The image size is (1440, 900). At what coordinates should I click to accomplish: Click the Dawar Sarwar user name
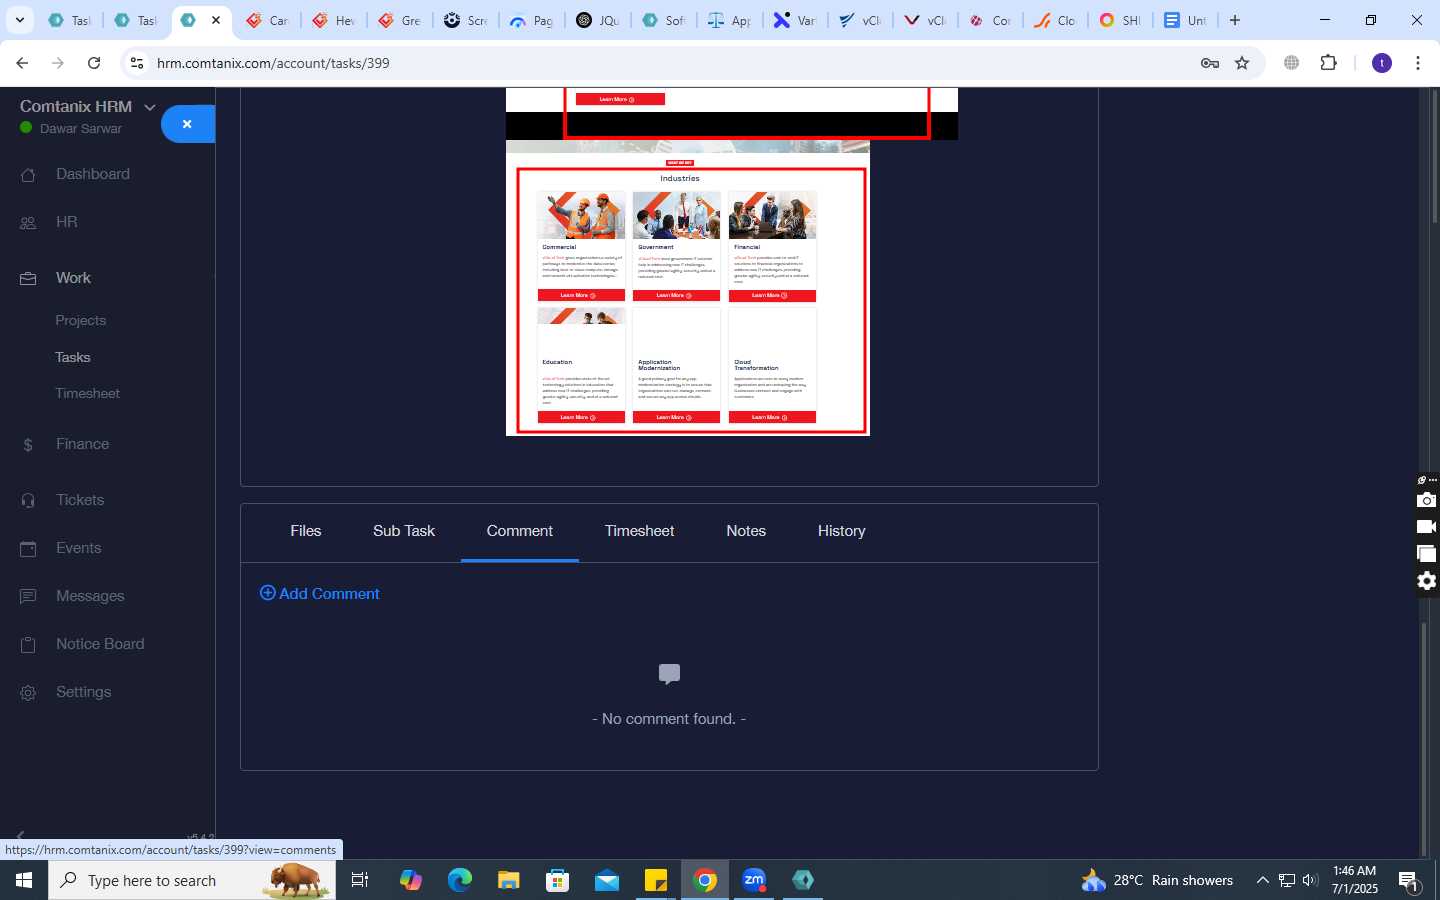[81, 129]
